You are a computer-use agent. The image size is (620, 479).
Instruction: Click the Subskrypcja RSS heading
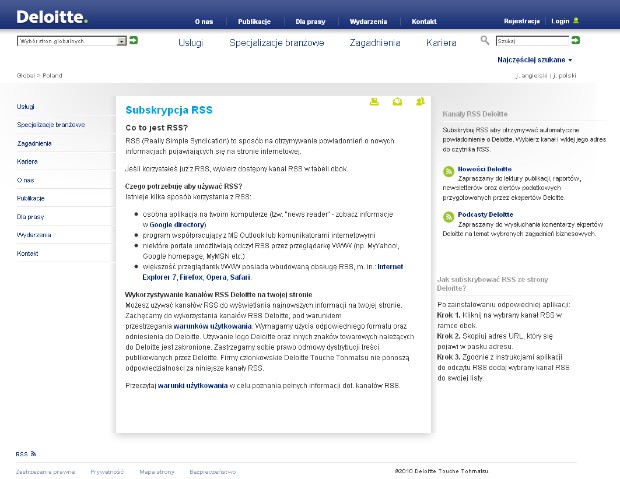coord(169,110)
